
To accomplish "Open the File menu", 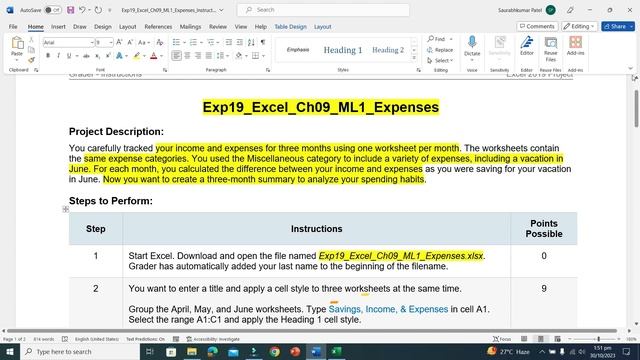I will [x=13, y=27].
